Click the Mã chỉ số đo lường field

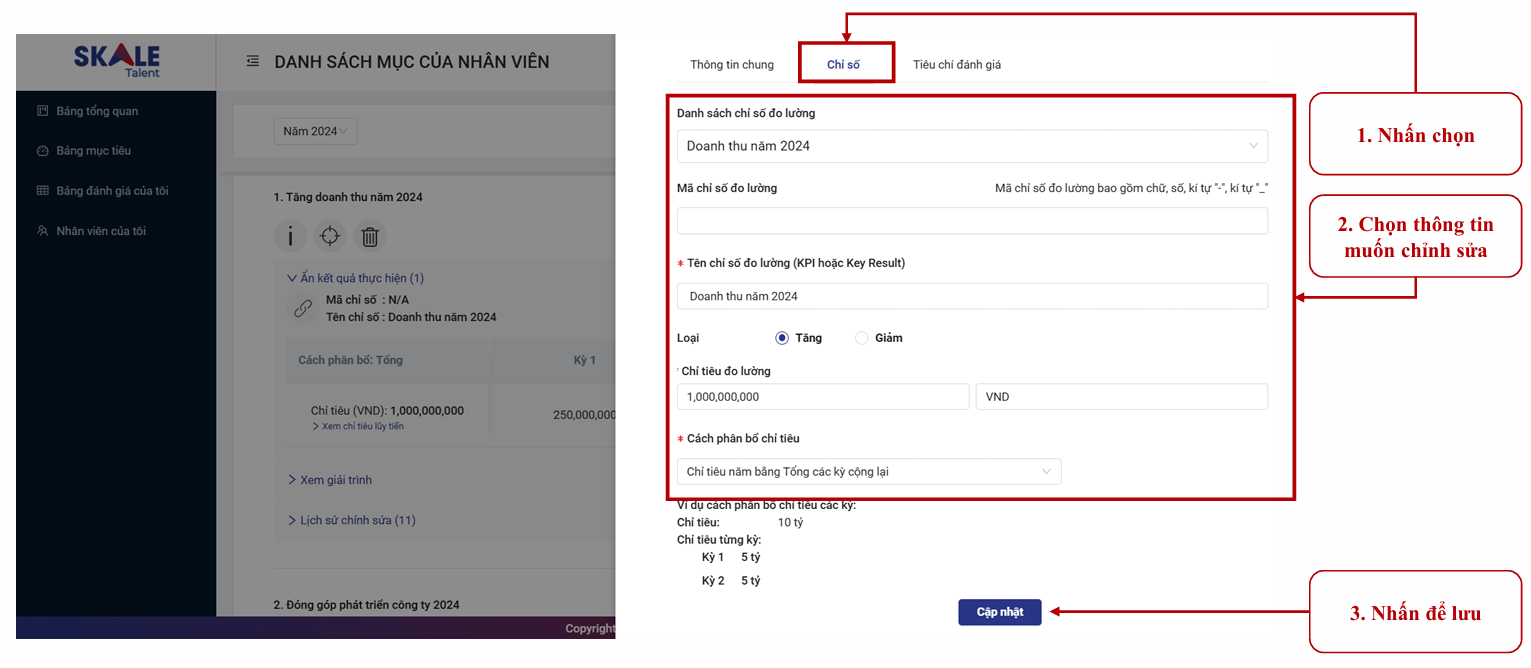[971, 221]
